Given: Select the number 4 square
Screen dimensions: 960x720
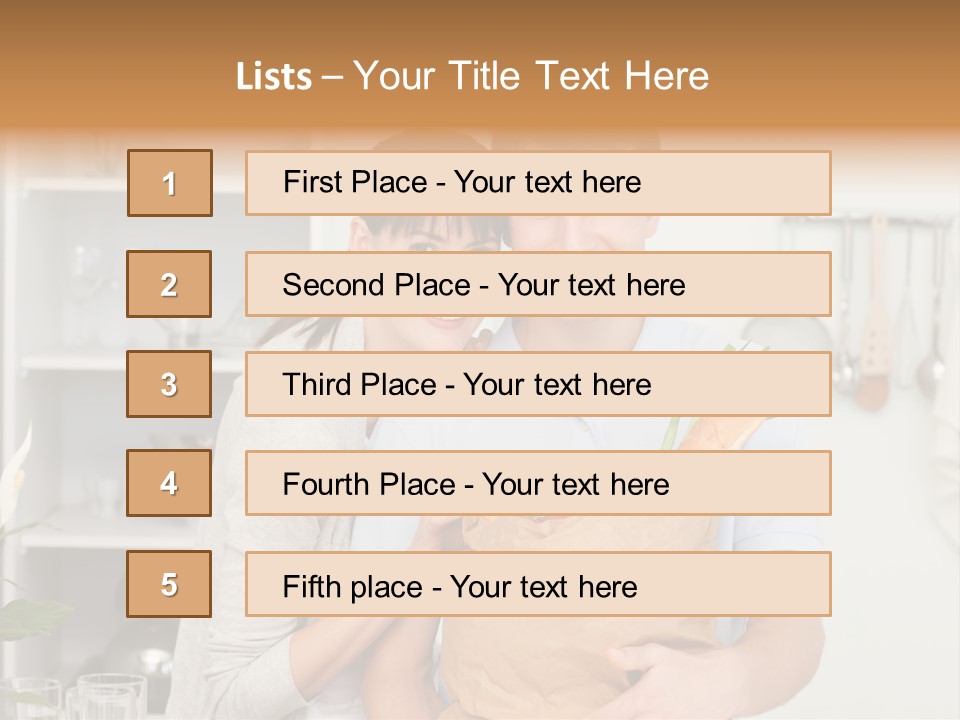Looking at the screenshot, I should [x=169, y=484].
